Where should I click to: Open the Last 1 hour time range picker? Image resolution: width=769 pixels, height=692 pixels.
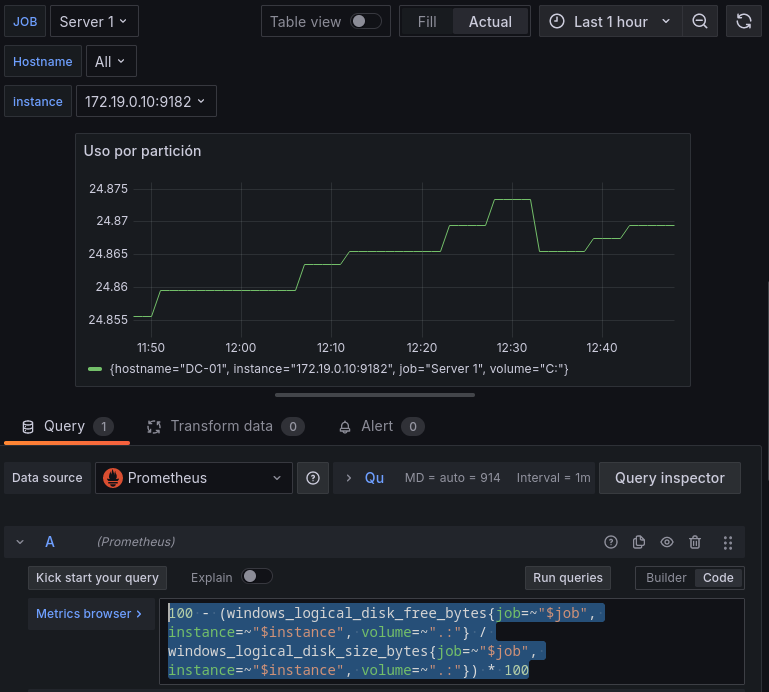pyautogui.click(x=610, y=22)
